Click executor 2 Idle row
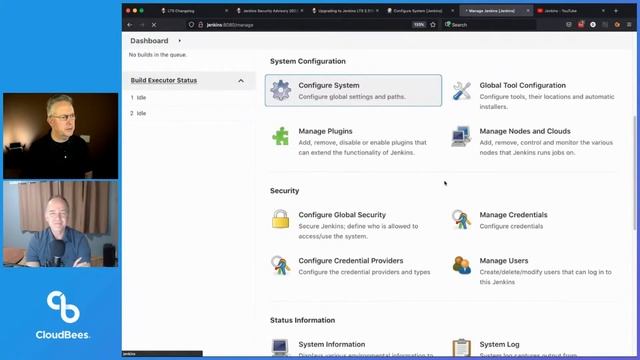 (x=189, y=113)
